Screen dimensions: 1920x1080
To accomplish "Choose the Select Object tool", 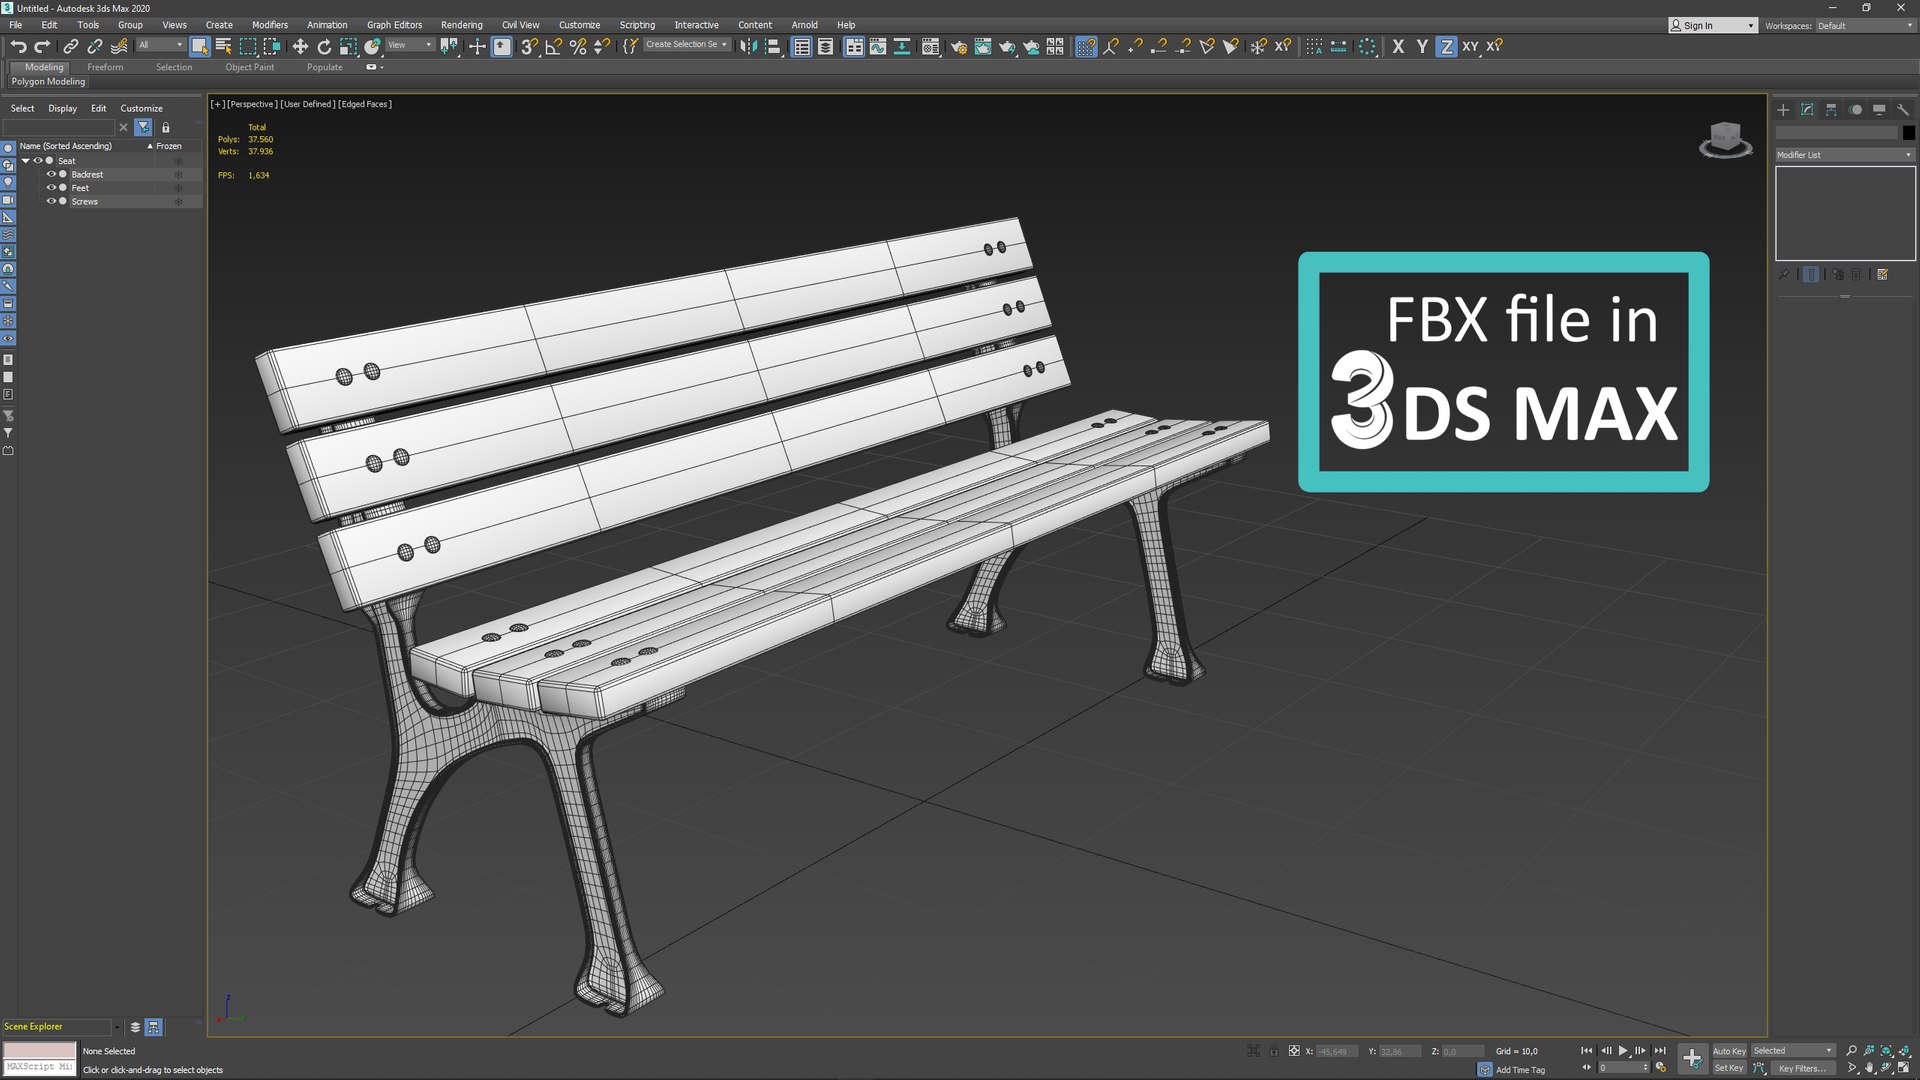I will tap(200, 46).
